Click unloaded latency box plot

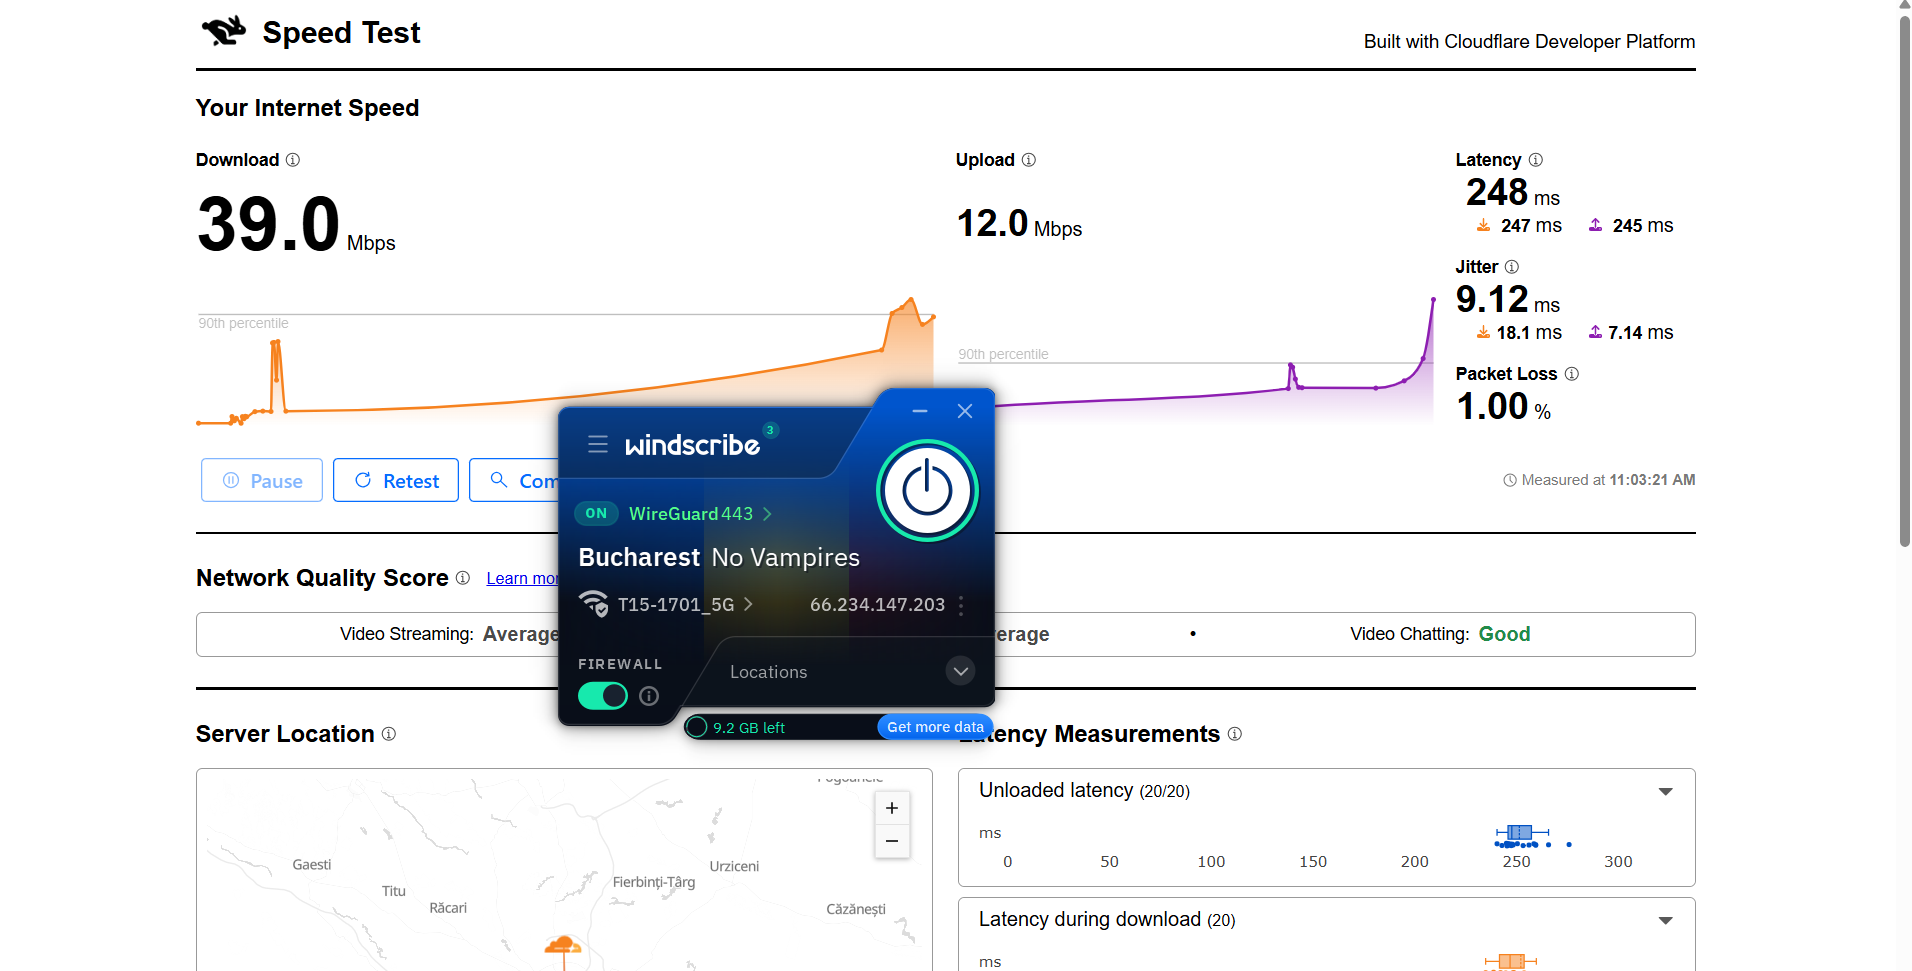pos(1522,833)
